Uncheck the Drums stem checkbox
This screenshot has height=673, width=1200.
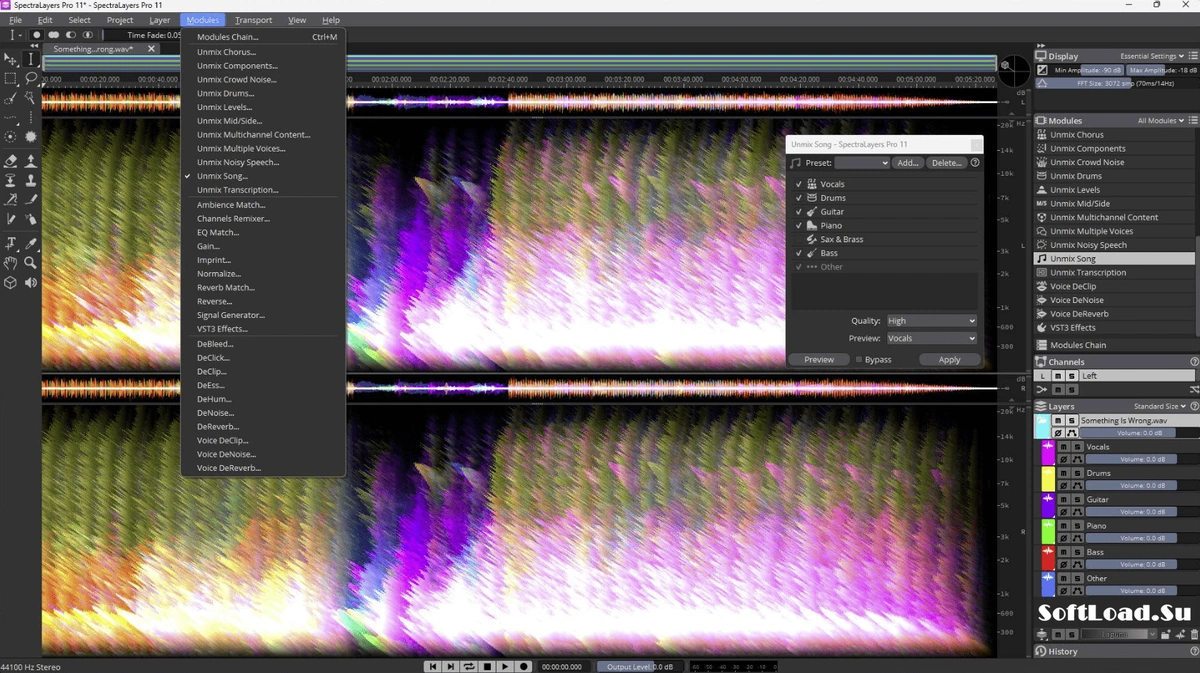point(798,198)
